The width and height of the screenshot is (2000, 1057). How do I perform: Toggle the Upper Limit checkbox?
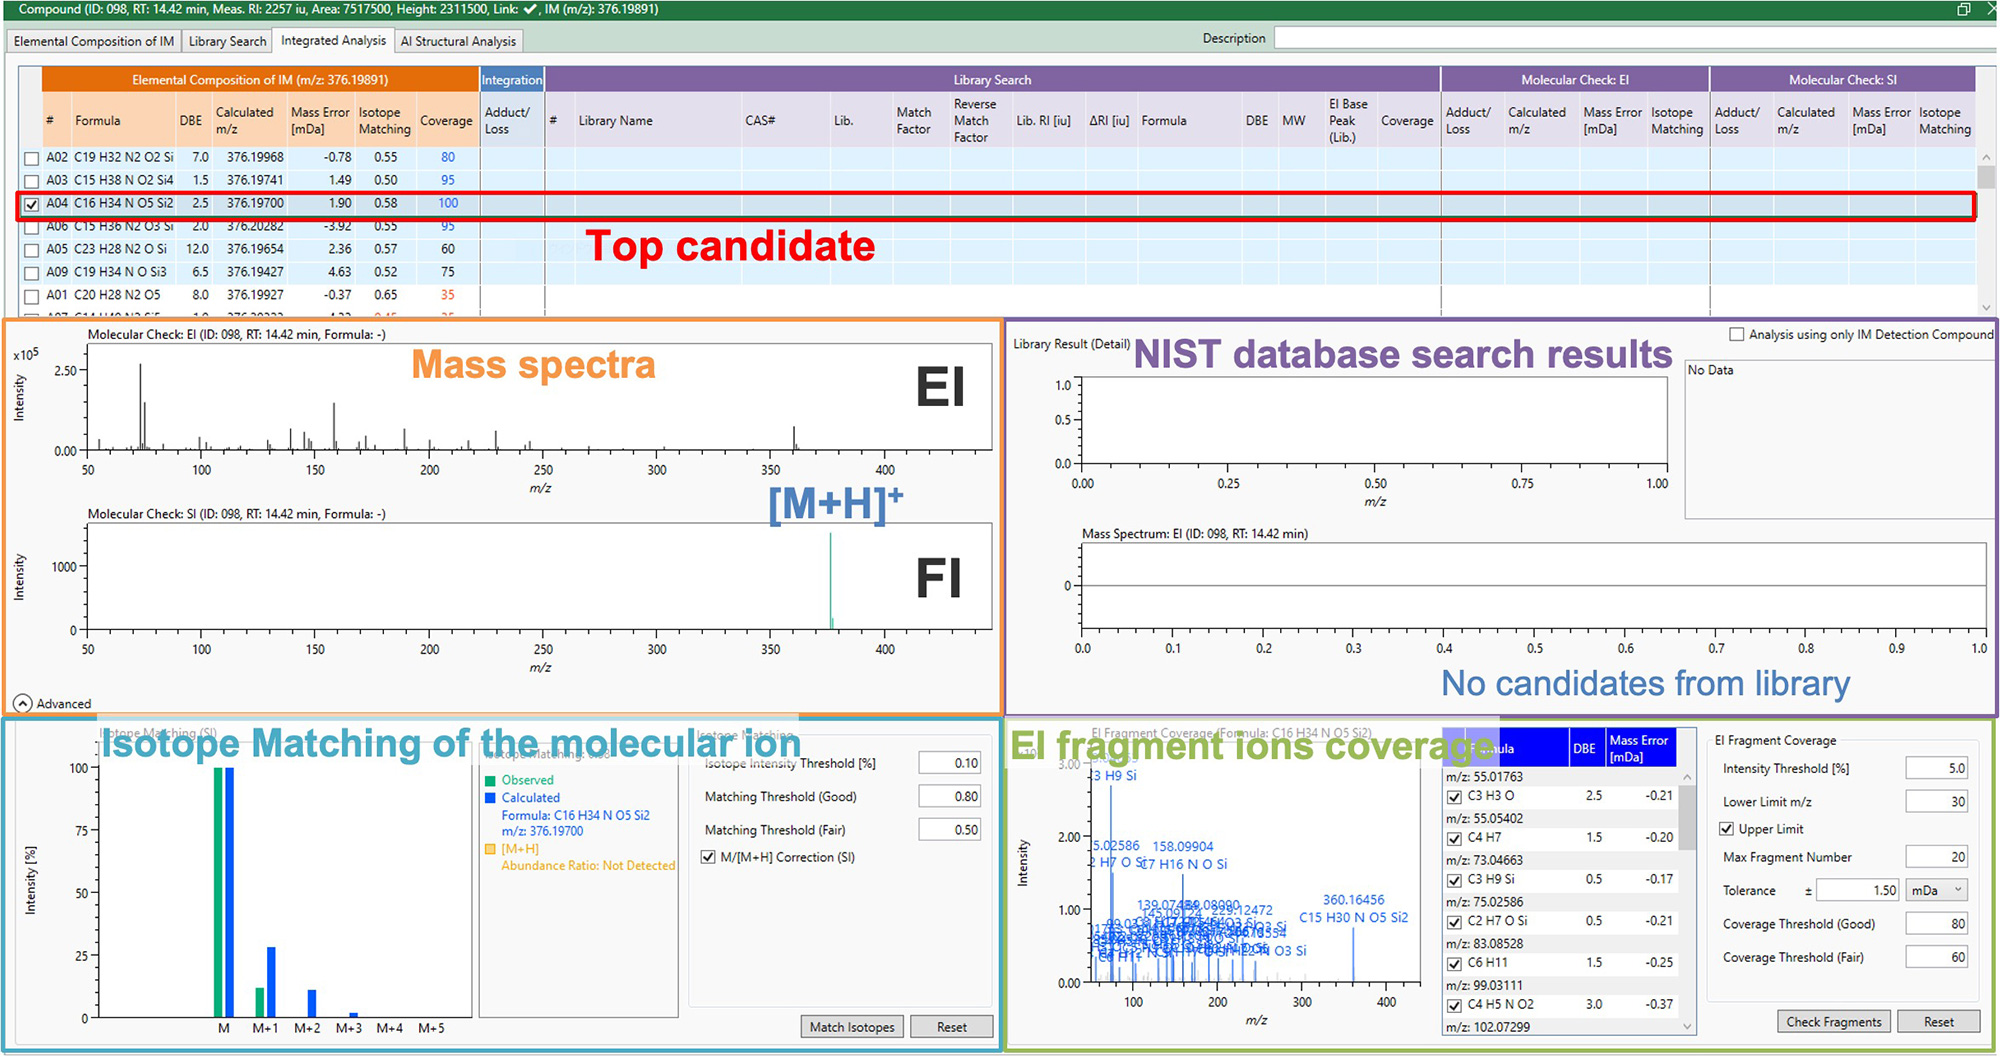pos(1726,829)
